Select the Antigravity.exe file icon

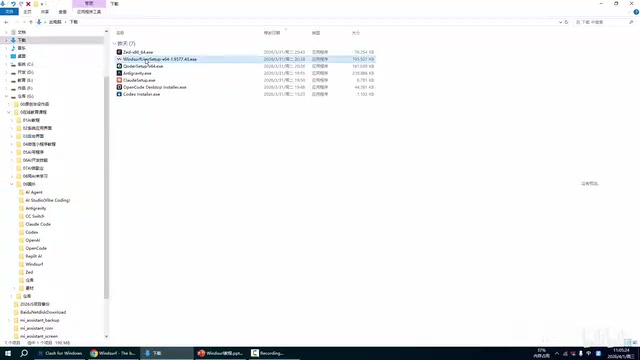[119, 73]
